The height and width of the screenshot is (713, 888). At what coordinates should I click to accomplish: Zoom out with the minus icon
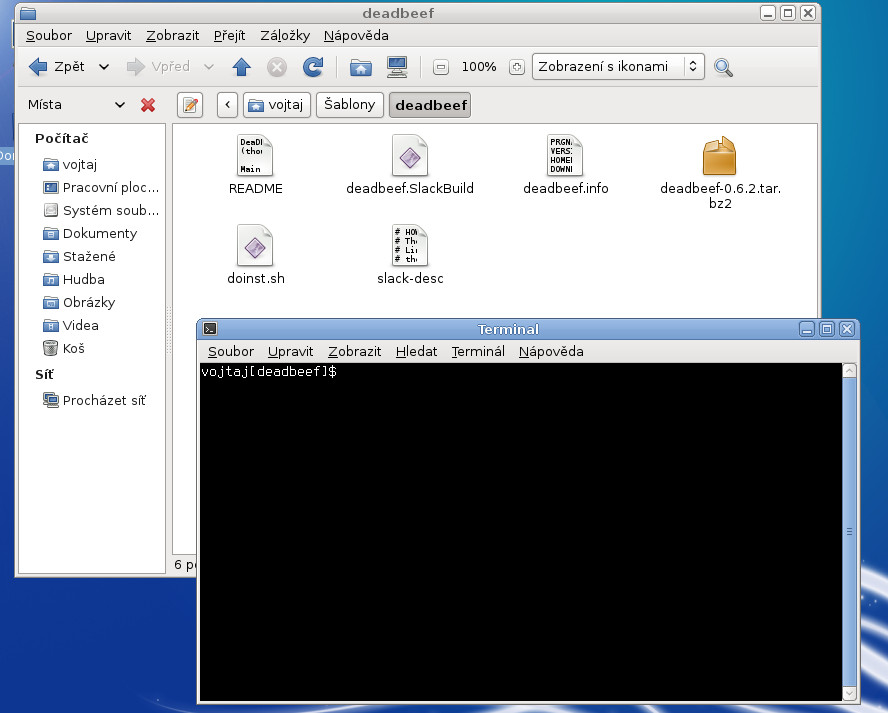[441, 67]
